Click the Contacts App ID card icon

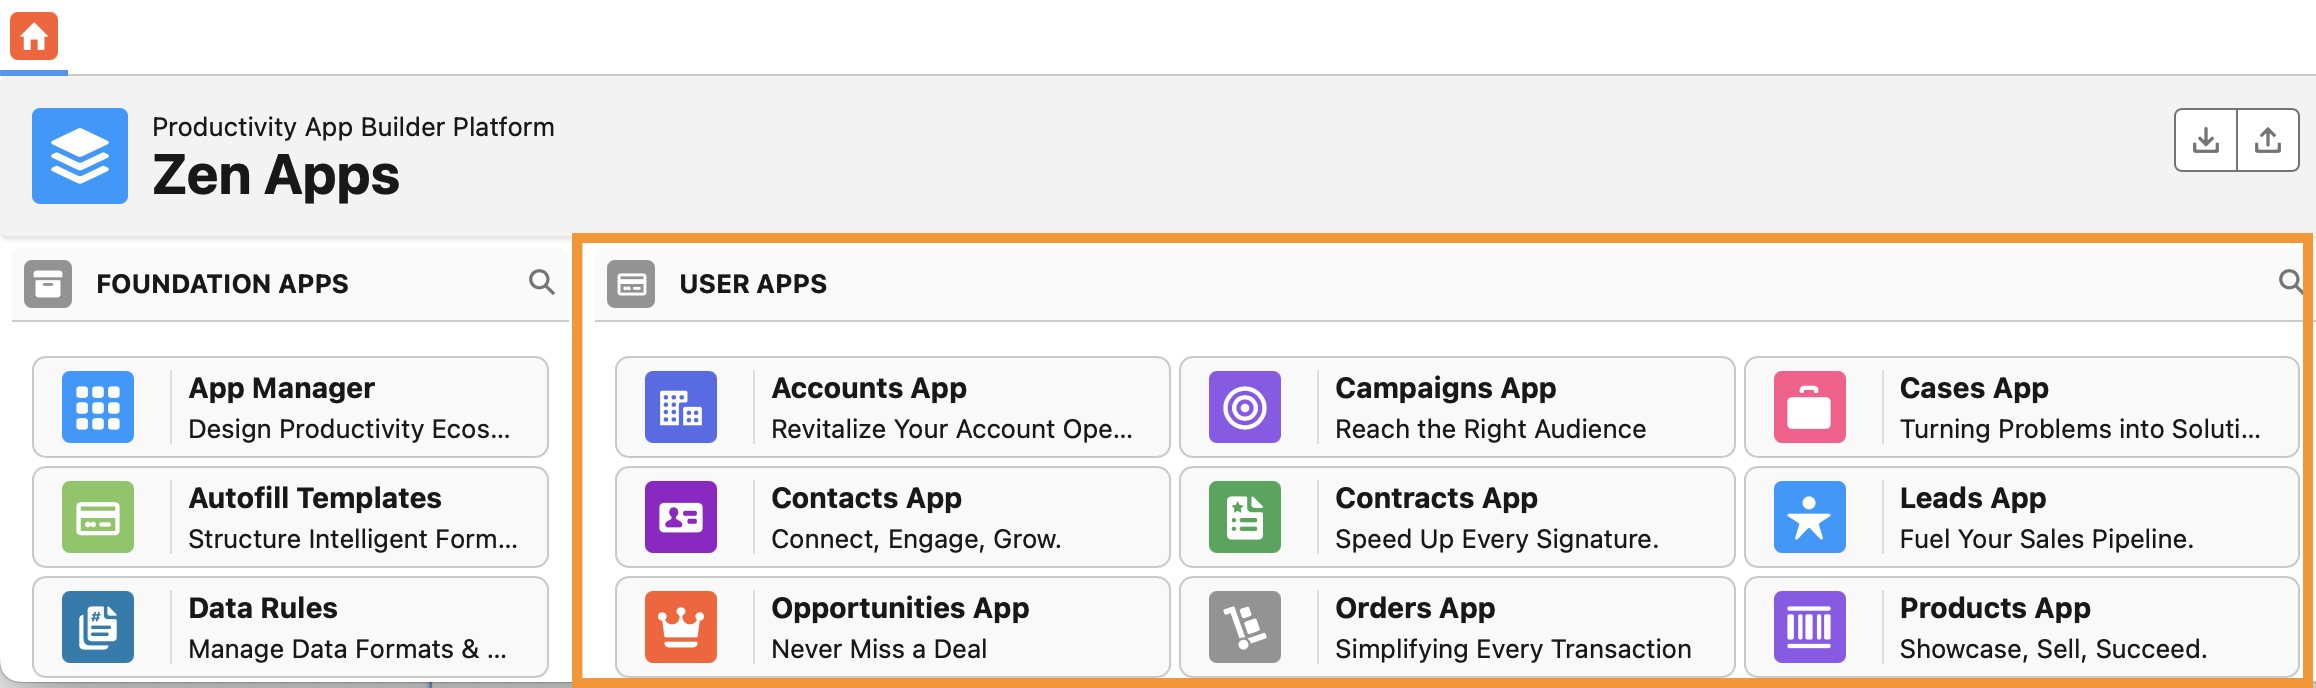pos(681,517)
